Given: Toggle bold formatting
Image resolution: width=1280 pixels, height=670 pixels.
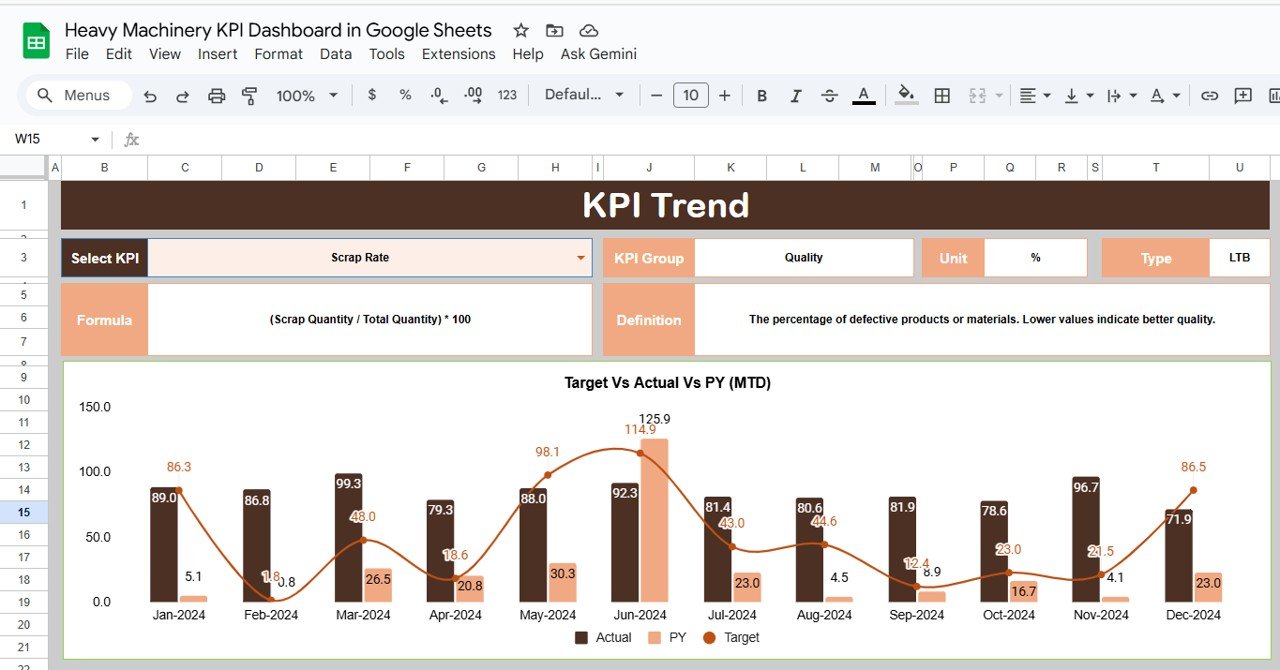Looking at the screenshot, I should point(762,95).
